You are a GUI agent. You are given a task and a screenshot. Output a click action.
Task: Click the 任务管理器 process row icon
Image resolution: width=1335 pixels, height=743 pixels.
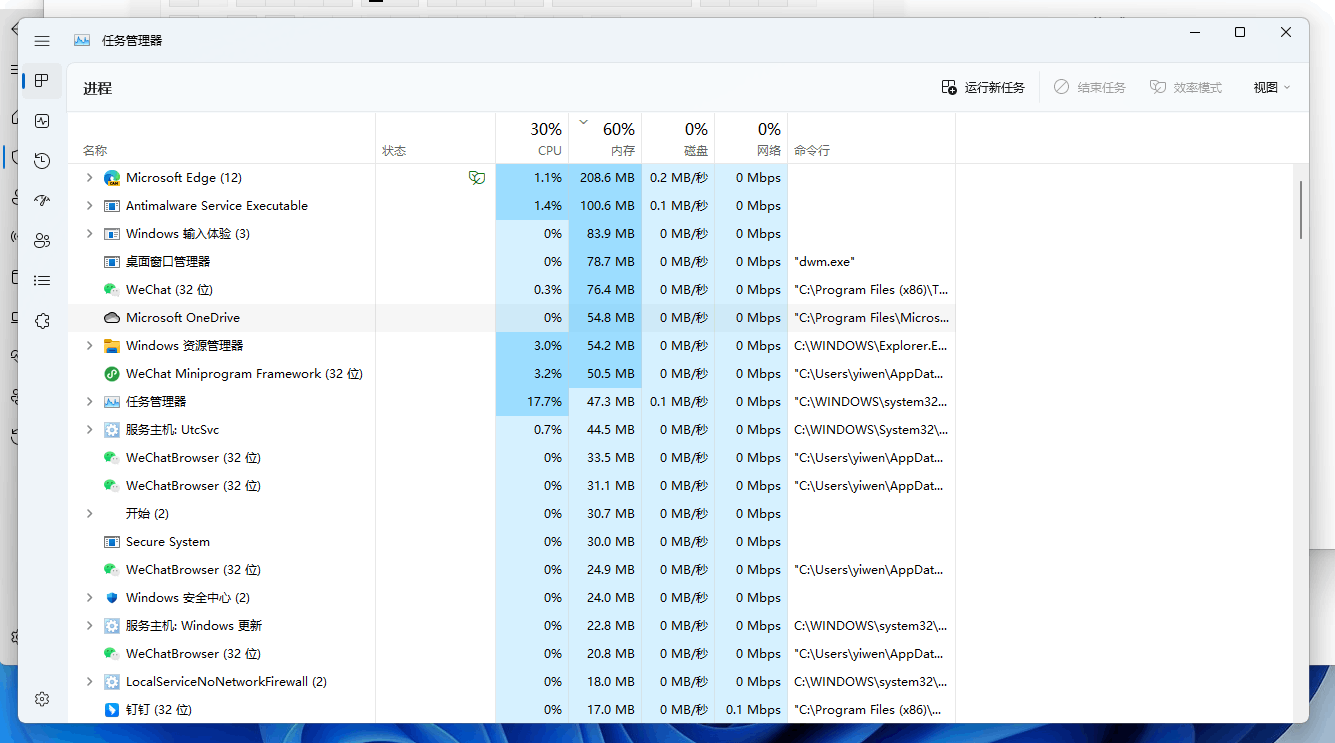pos(112,402)
